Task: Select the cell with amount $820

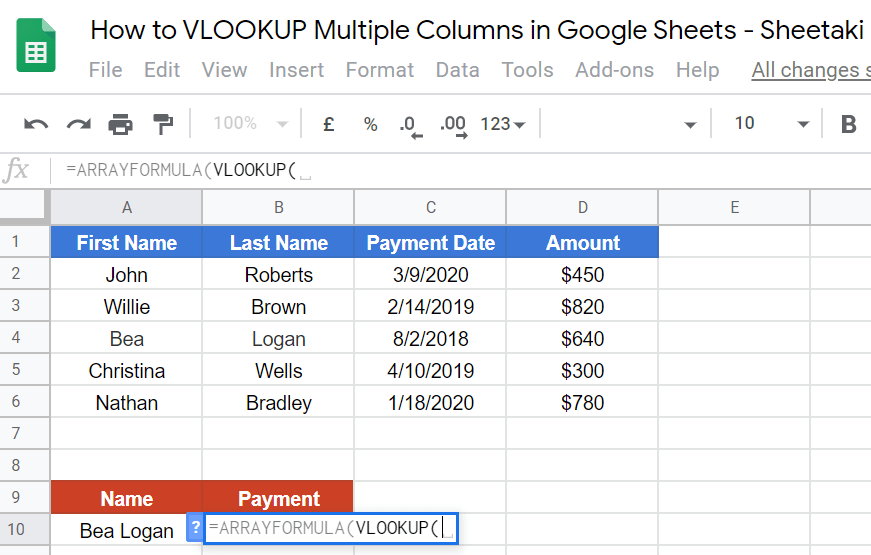Action: pyautogui.click(x=582, y=306)
